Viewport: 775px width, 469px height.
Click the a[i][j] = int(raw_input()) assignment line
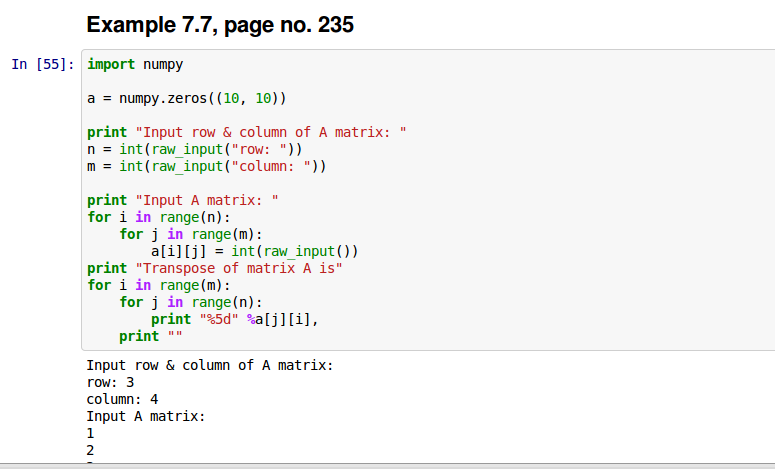[254, 251]
